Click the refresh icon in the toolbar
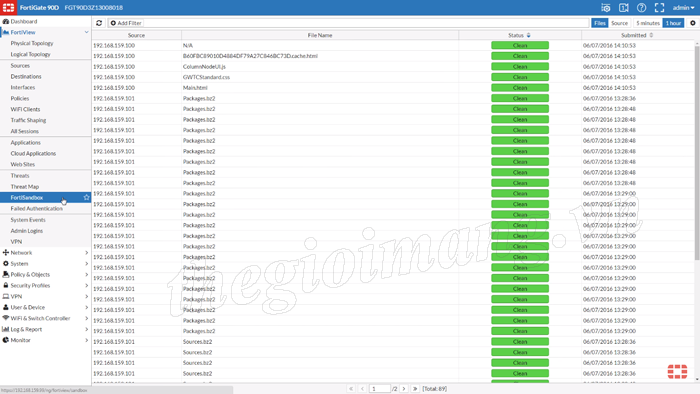The width and height of the screenshot is (700, 394). pos(99,23)
